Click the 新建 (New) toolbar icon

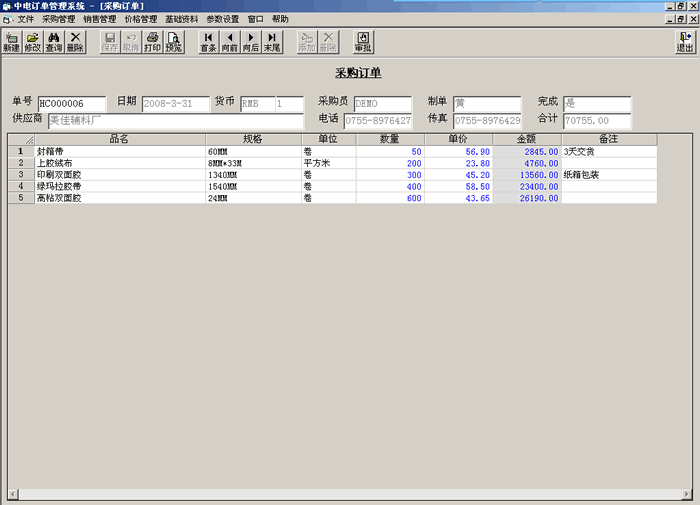[x=11, y=42]
